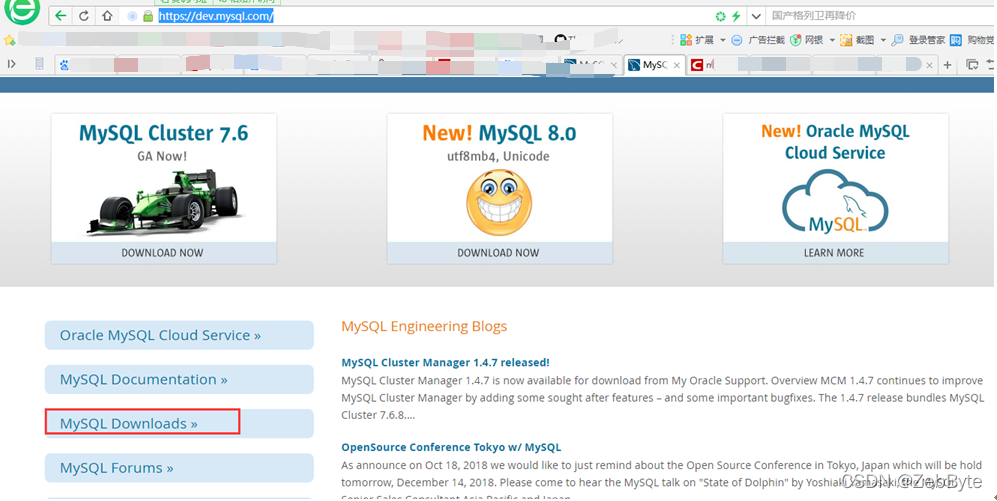Click the 截图 screenshot tool
This screenshot has height=501, width=997.
857,40
